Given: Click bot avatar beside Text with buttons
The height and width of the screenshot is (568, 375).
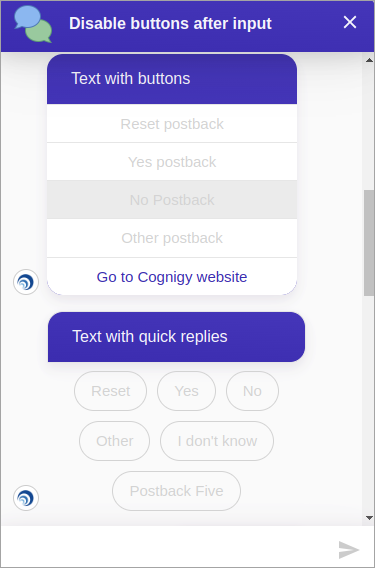Looking at the screenshot, I should [x=26, y=282].
